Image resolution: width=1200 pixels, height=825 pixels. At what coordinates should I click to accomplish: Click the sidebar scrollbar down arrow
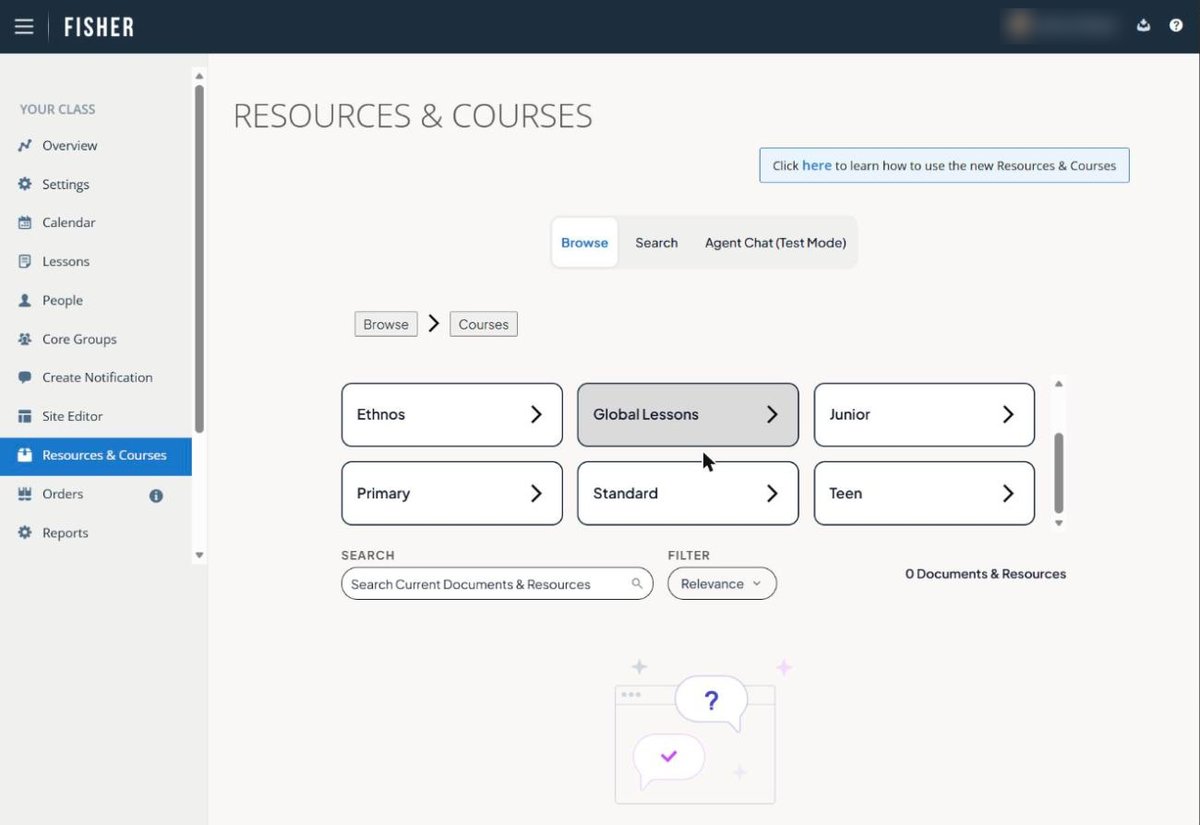(x=199, y=555)
